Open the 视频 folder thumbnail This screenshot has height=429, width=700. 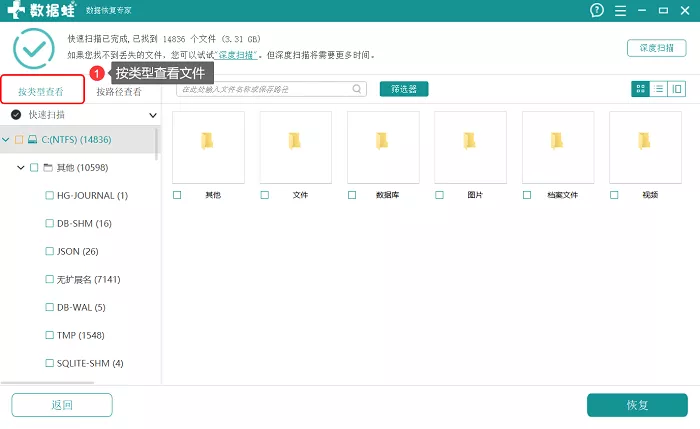[646, 147]
